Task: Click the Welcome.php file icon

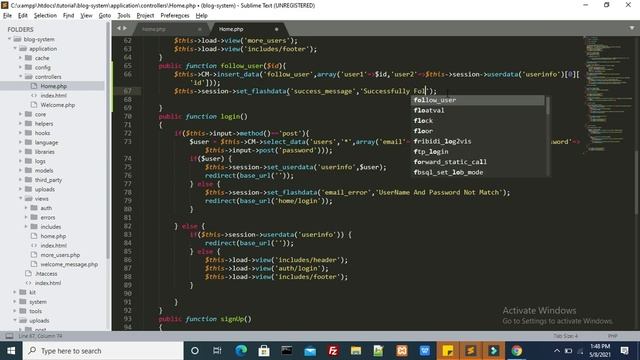Action: coord(34,105)
